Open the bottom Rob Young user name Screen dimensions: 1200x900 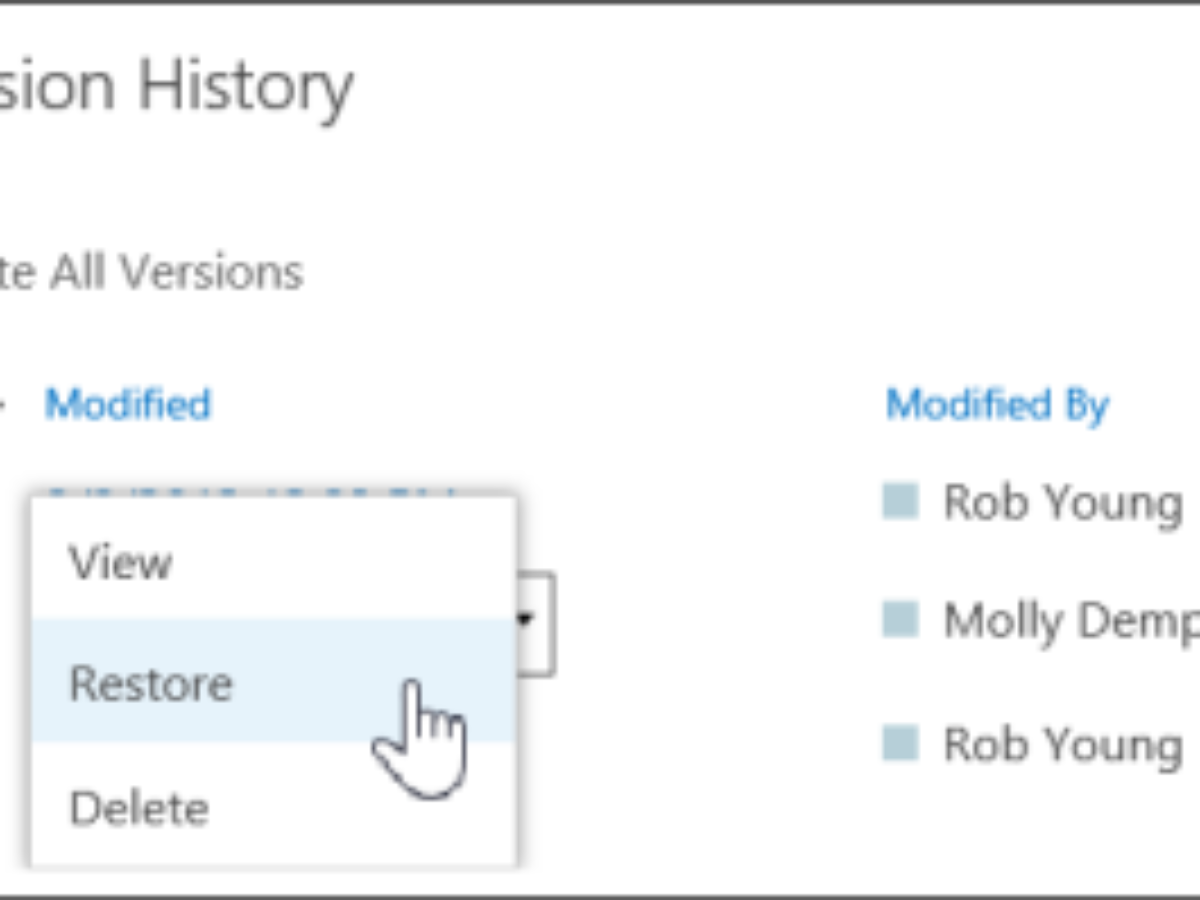pyautogui.click(x=1063, y=746)
